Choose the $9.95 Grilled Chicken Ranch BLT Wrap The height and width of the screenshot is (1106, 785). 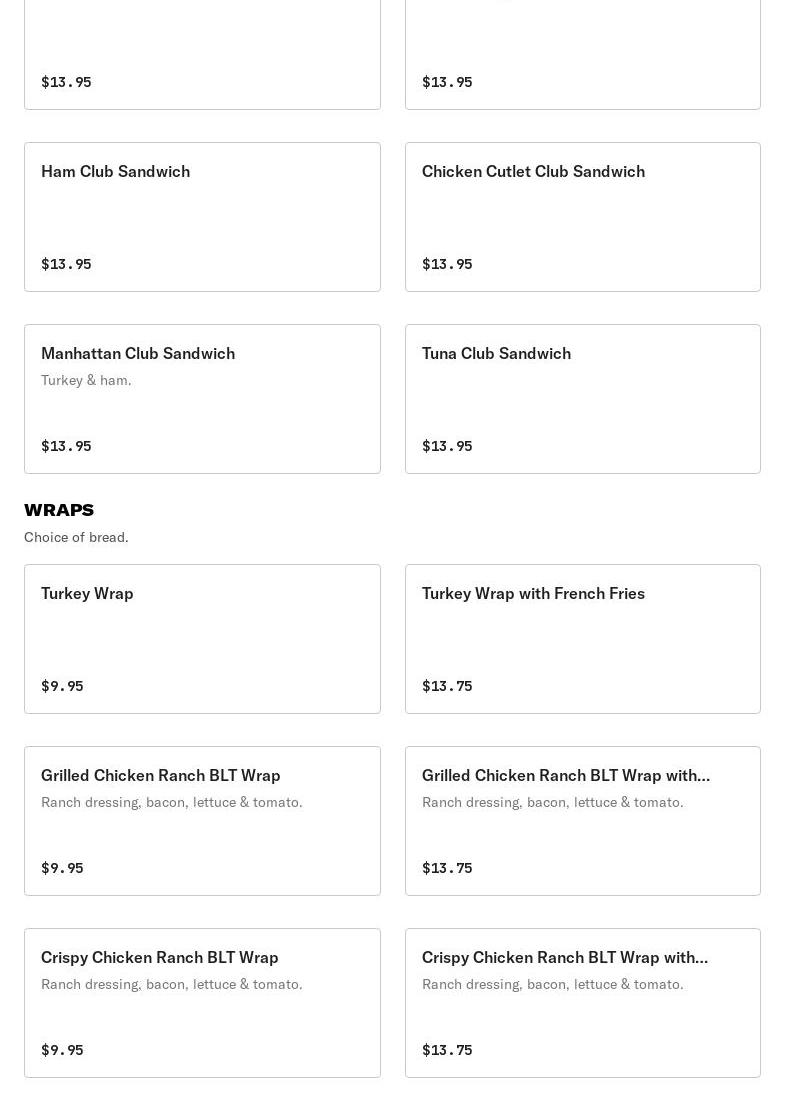[202, 821]
